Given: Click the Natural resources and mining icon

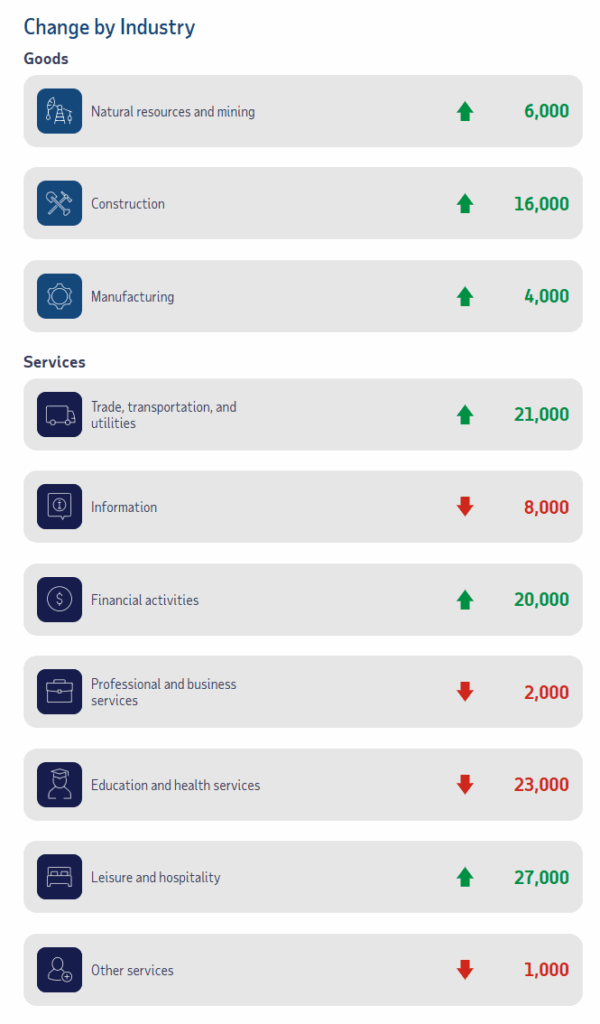Looking at the screenshot, I should (59, 111).
